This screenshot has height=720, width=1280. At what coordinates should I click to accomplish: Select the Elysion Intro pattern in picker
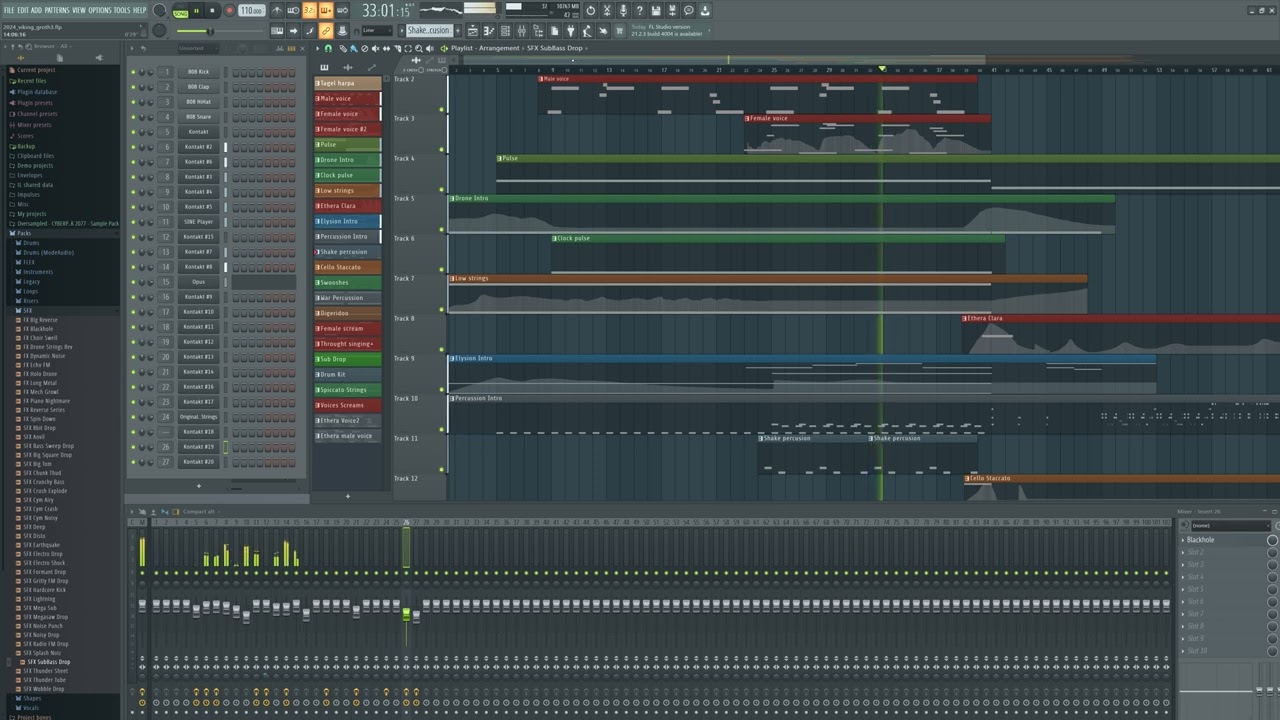point(348,221)
